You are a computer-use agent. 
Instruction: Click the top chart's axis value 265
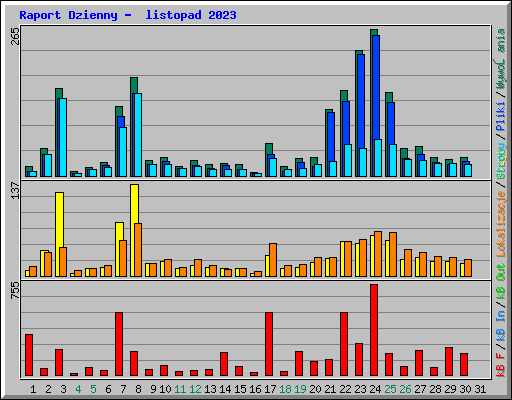[x=15, y=36]
